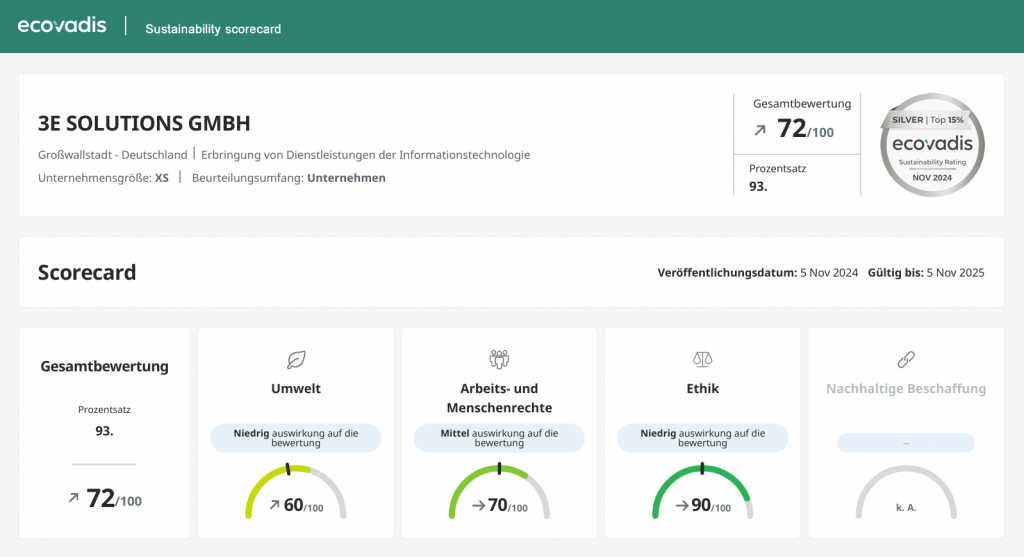Click the chain link icon above Nachhaltige Beschaffung

point(906,359)
